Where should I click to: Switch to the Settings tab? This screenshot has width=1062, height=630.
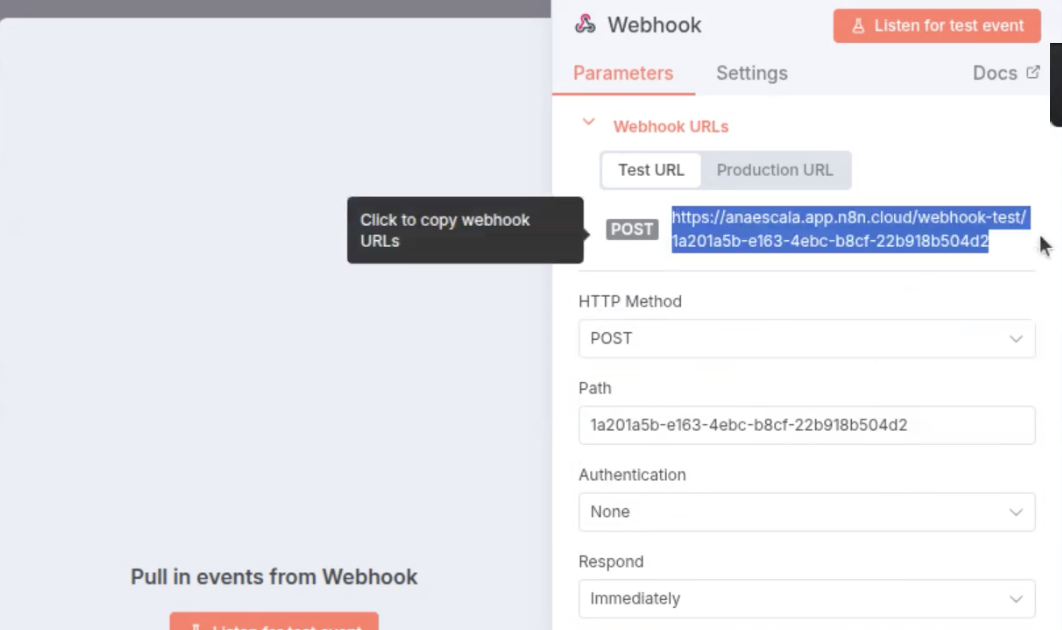[x=752, y=73]
